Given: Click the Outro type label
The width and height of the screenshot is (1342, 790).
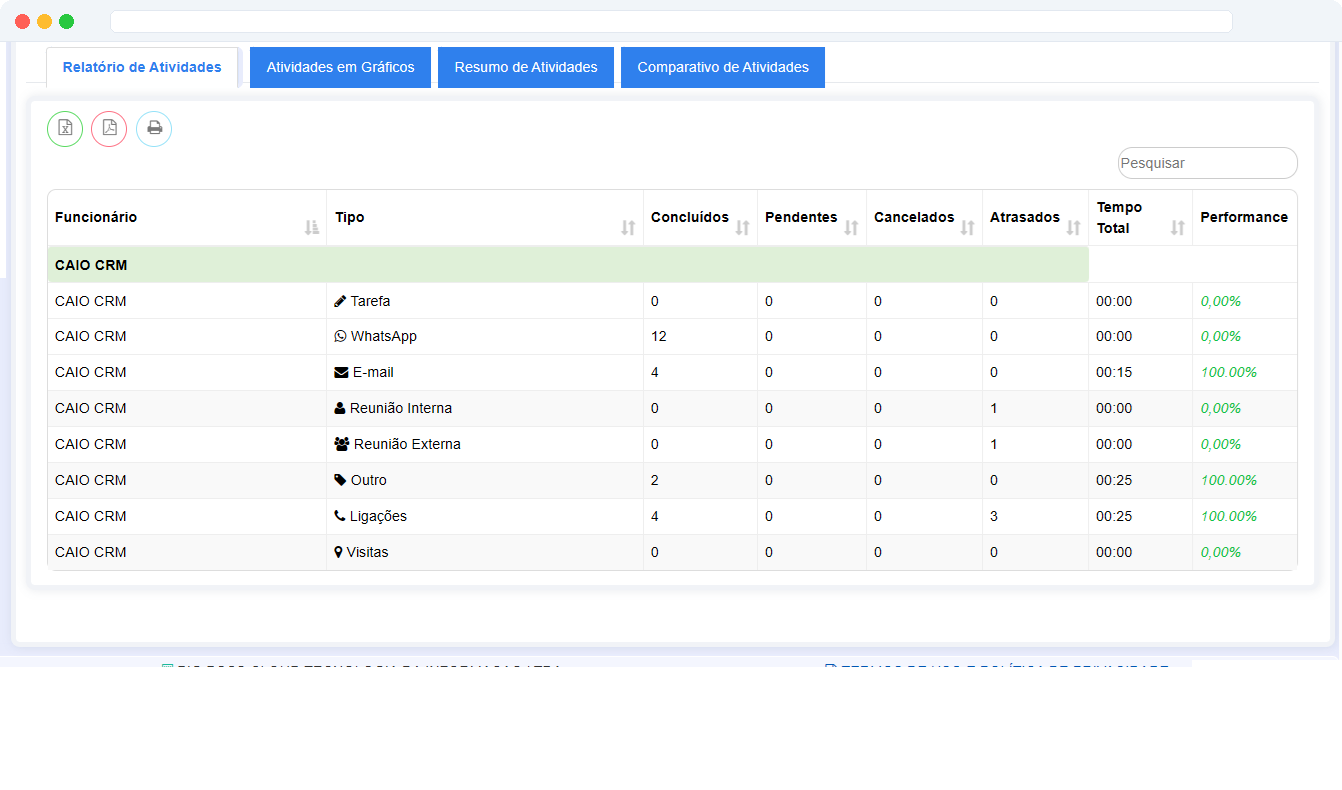Looking at the screenshot, I should pyautogui.click(x=369, y=481).
